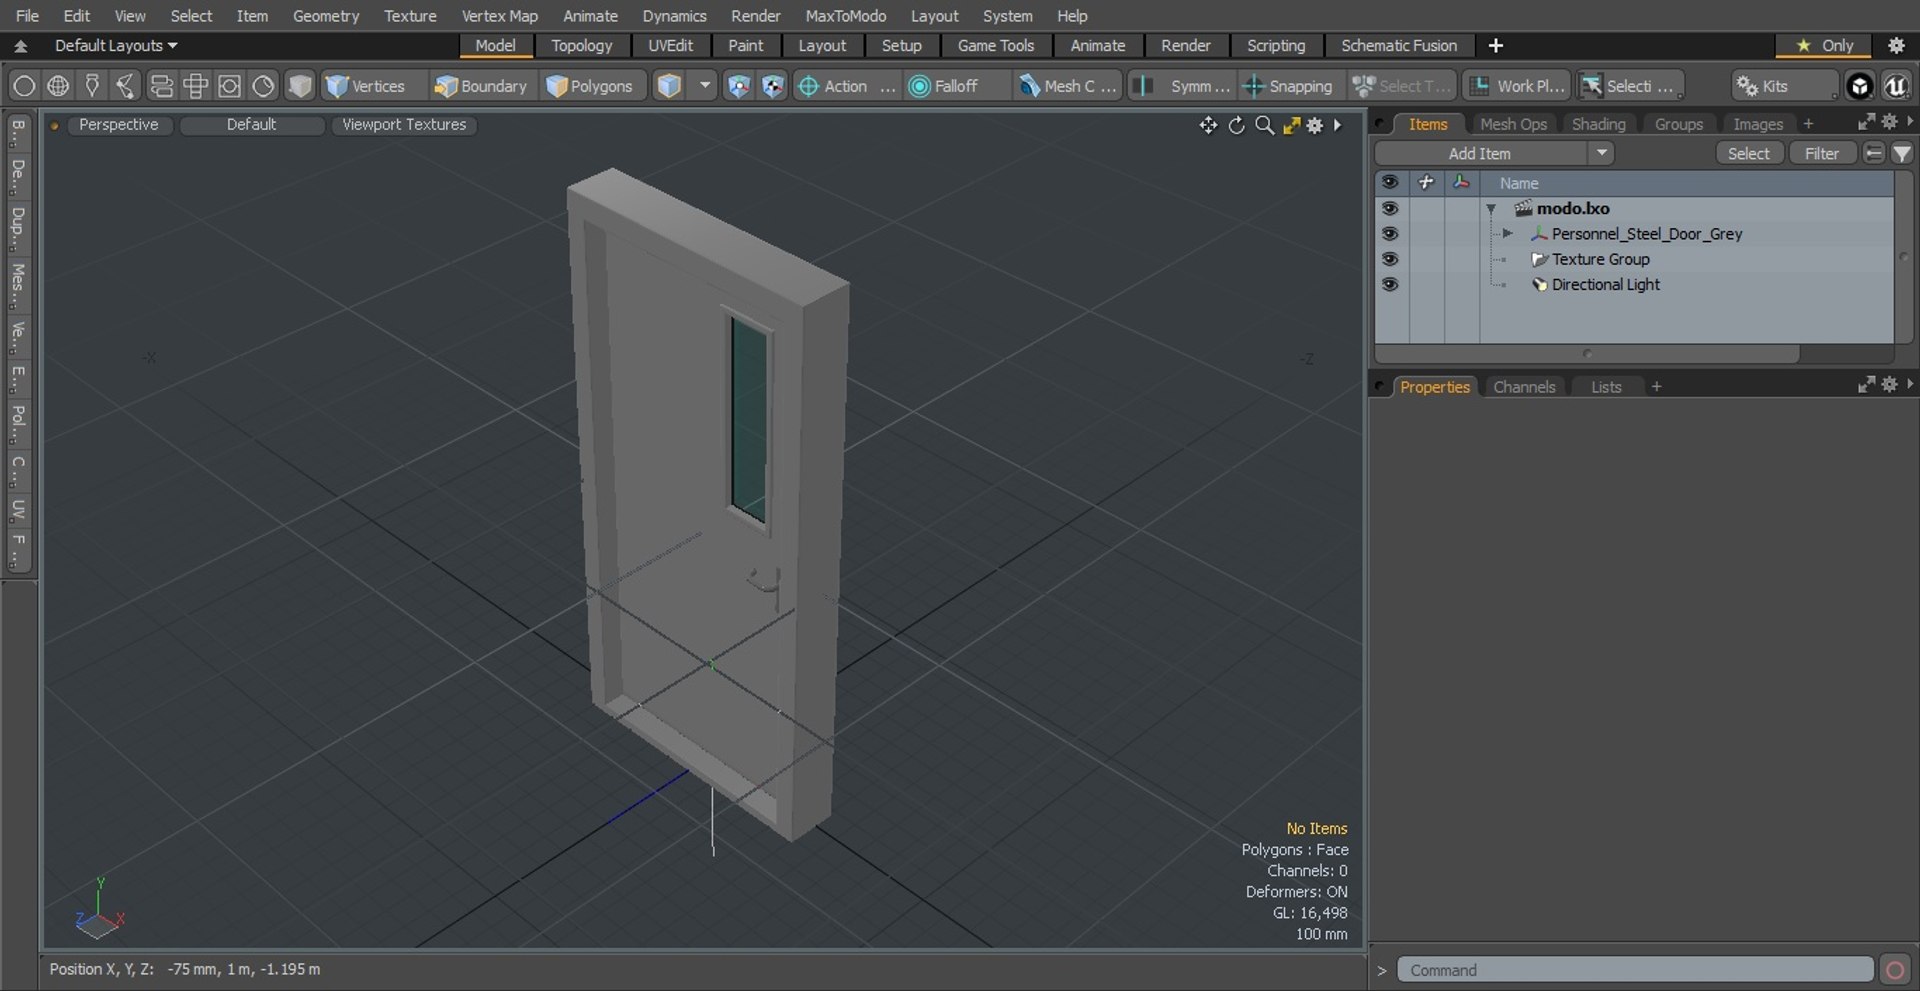Switch to the Images tab
1920x991 pixels.
pyautogui.click(x=1757, y=124)
